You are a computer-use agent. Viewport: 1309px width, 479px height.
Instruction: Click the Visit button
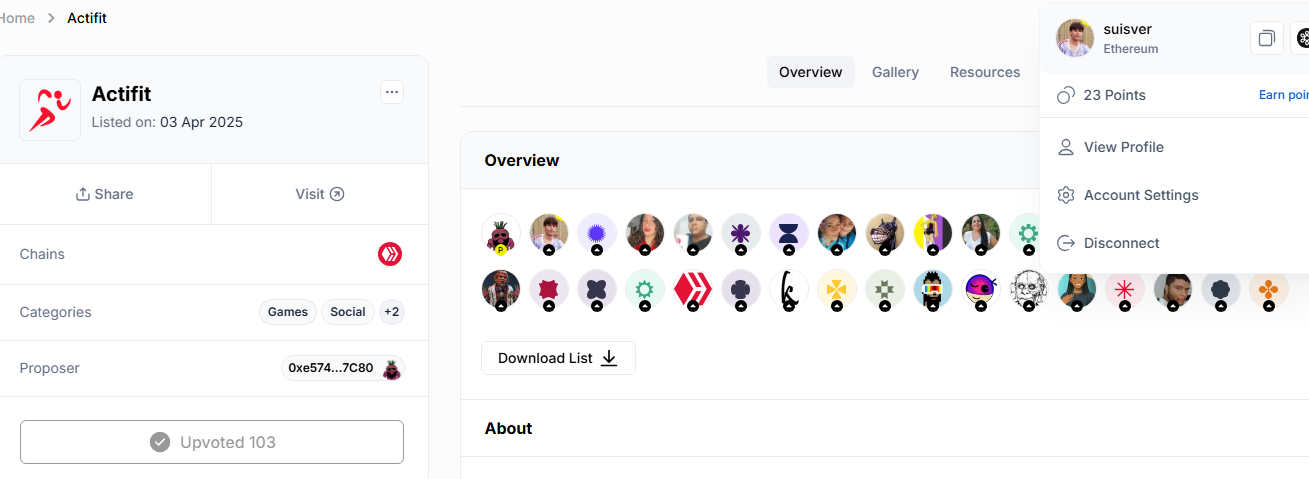coord(320,194)
